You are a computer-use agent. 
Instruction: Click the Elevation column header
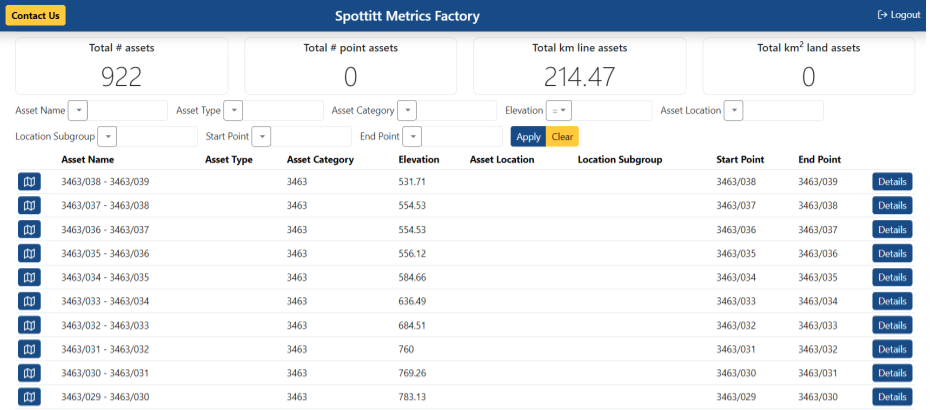click(419, 159)
